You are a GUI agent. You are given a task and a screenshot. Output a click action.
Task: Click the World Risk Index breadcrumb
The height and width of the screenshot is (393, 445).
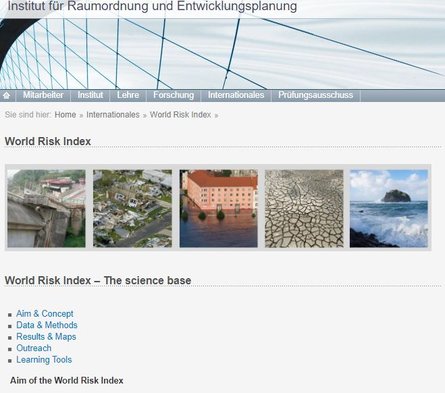click(180, 115)
